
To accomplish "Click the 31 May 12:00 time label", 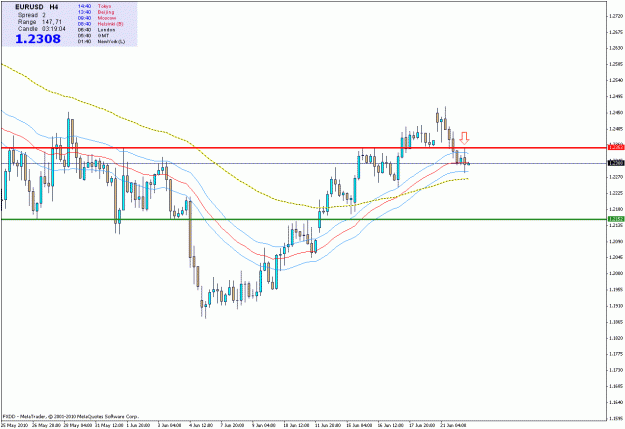I will [x=108, y=425].
